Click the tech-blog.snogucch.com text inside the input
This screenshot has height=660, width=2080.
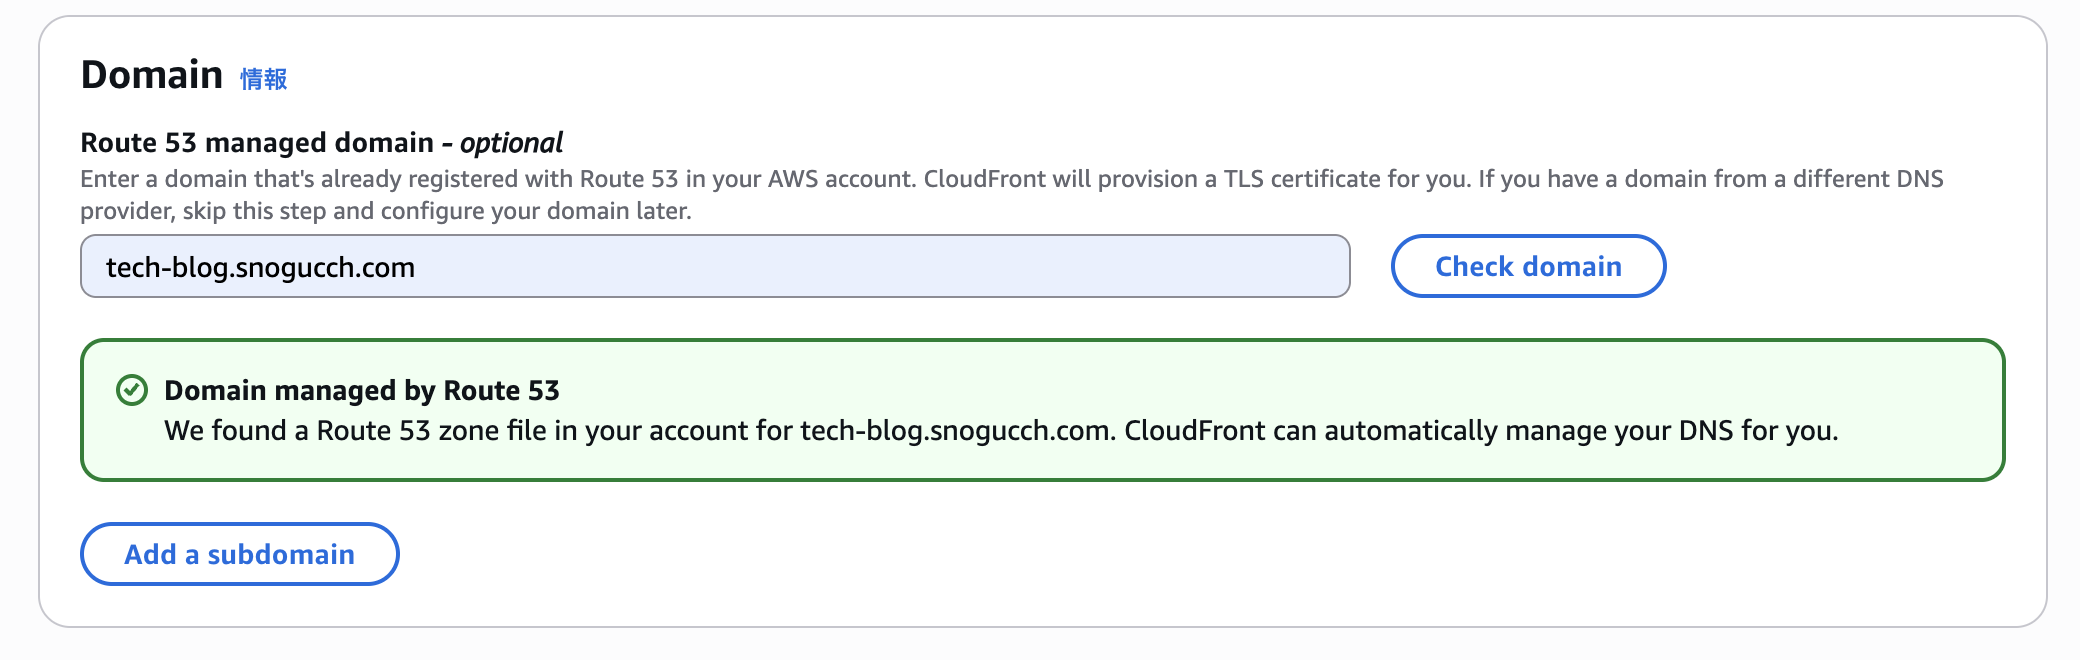(260, 267)
